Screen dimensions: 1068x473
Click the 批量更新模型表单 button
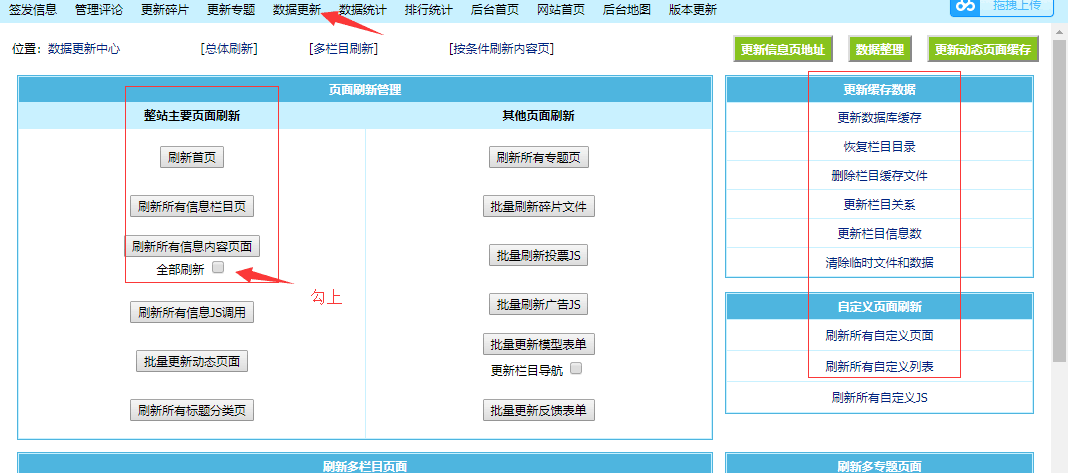539,344
